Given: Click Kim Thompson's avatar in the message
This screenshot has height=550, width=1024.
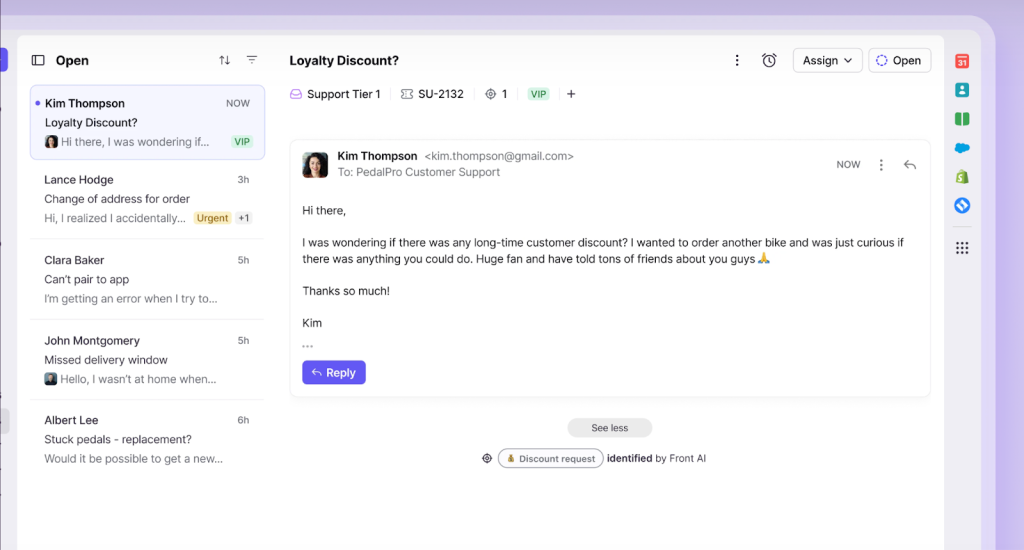Looking at the screenshot, I should coord(315,165).
